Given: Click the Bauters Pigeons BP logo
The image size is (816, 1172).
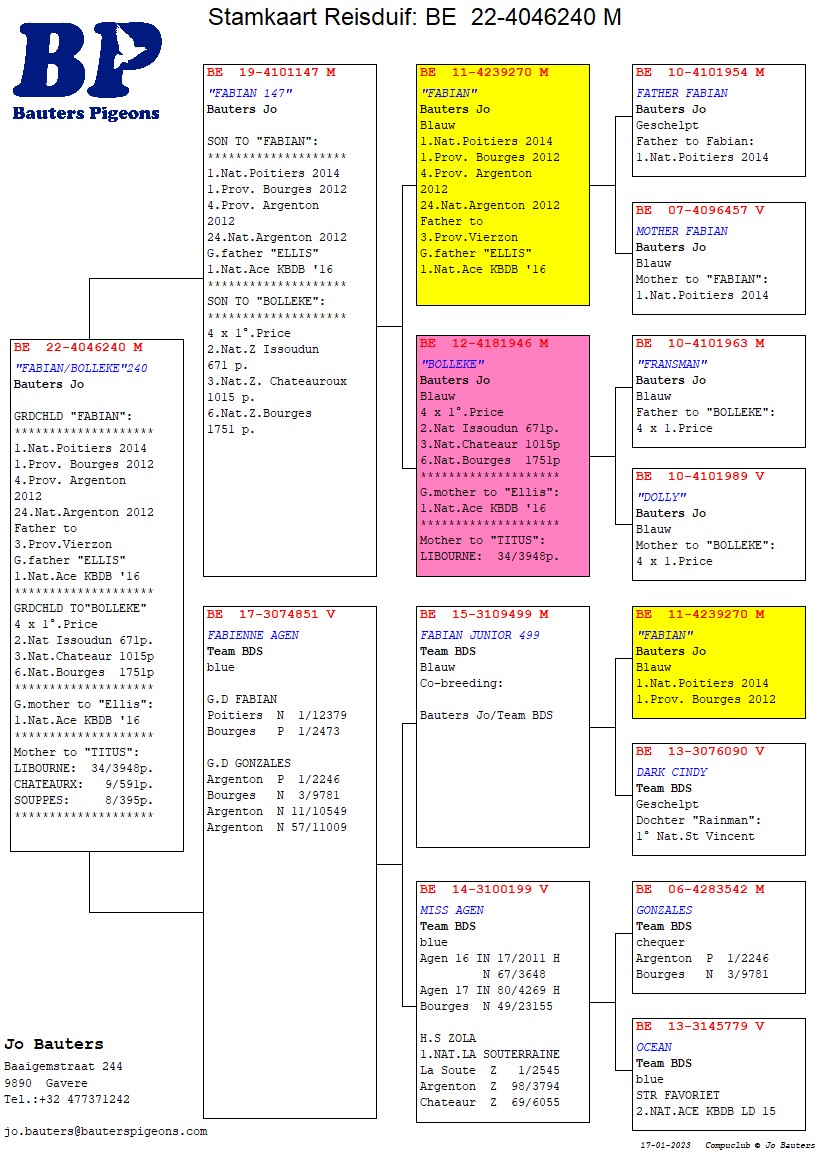Looking at the screenshot, I should coord(86,70).
